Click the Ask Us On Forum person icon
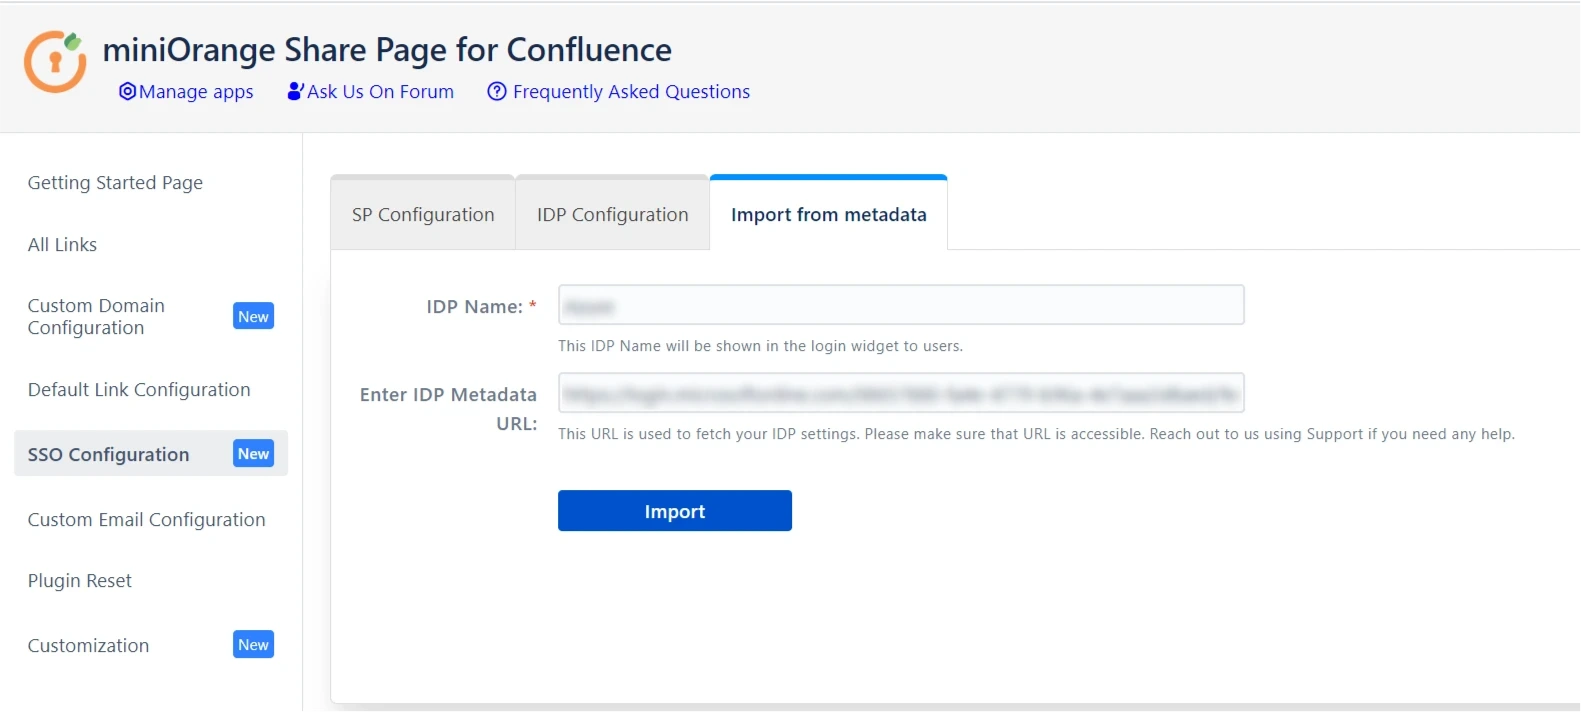This screenshot has height=712, width=1581. tap(295, 92)
